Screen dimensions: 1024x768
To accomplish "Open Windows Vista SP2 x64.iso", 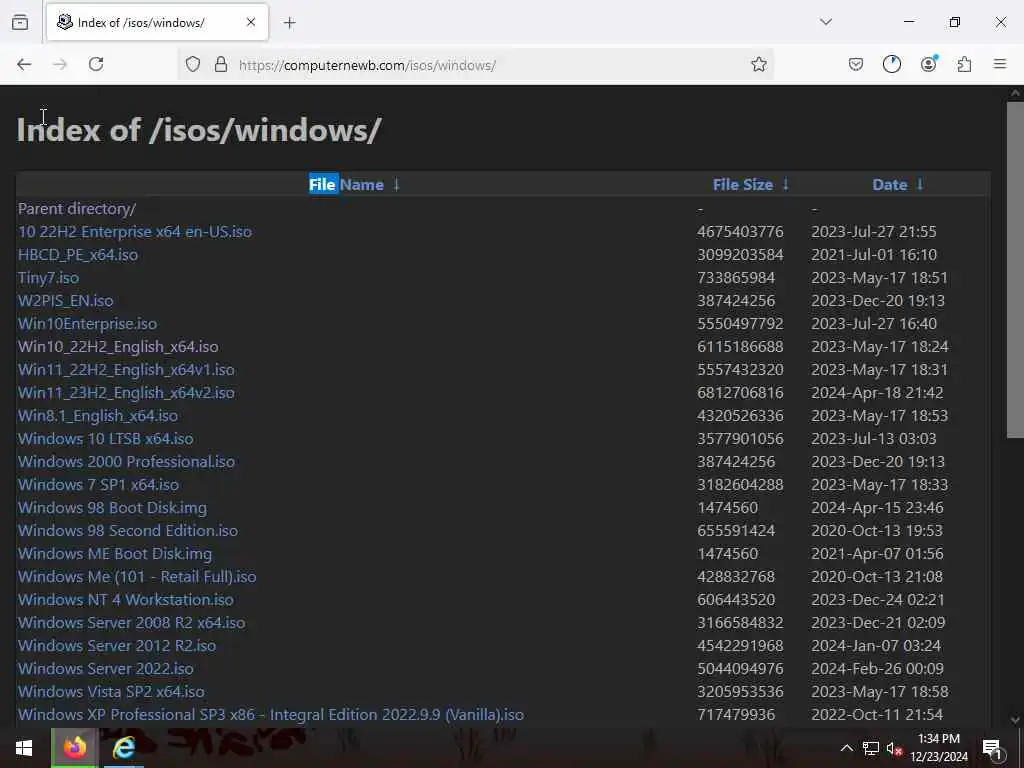I will pos(111,692).
